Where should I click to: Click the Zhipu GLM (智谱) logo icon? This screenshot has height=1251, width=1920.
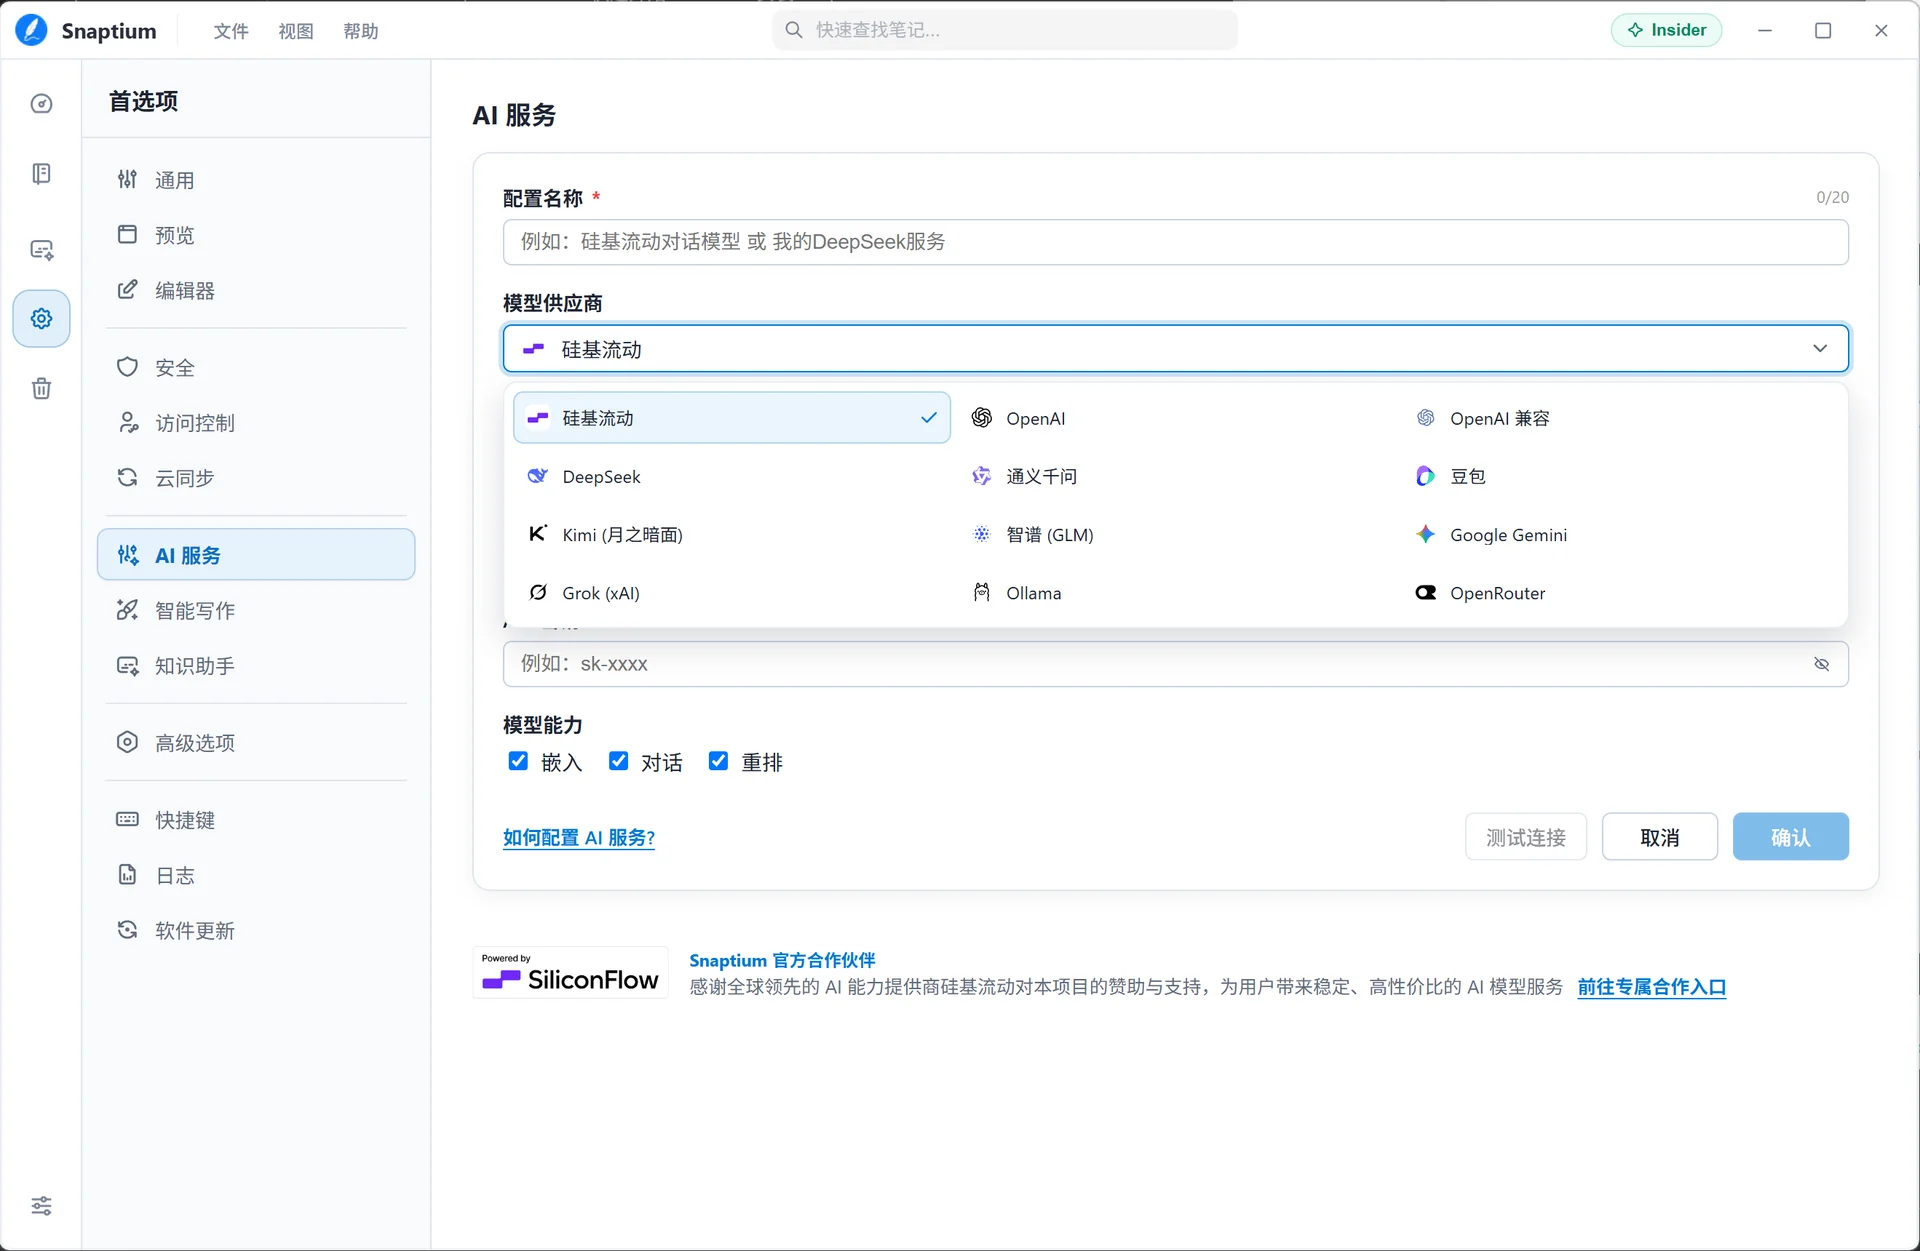pyautogui.click(x=982, y=534)
